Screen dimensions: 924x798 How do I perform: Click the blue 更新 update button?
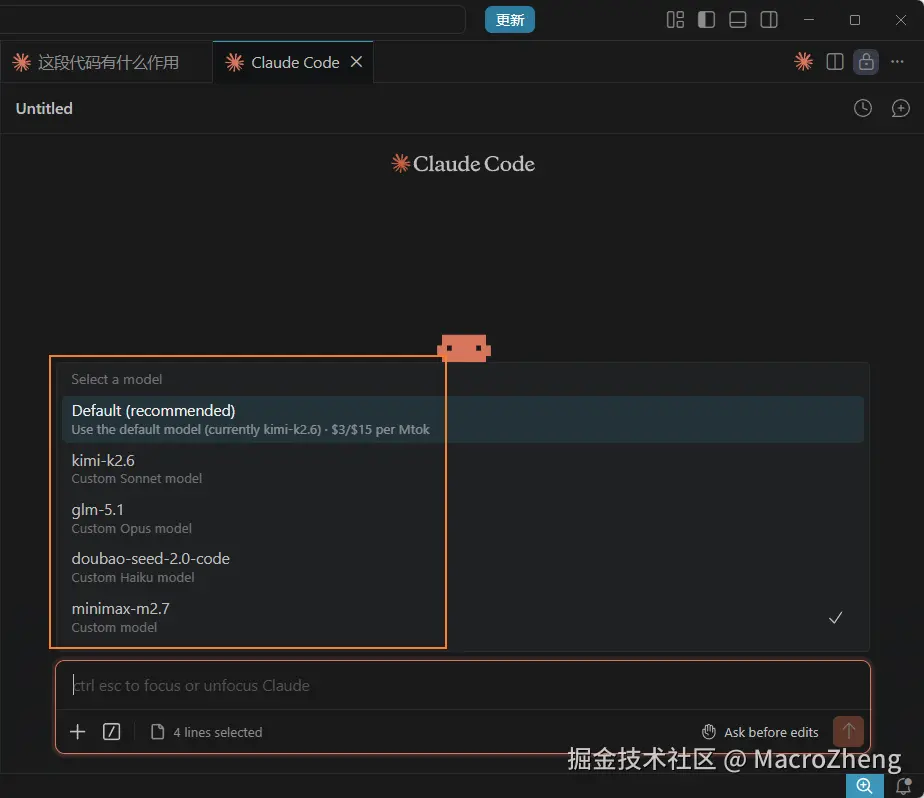point(510,20)
